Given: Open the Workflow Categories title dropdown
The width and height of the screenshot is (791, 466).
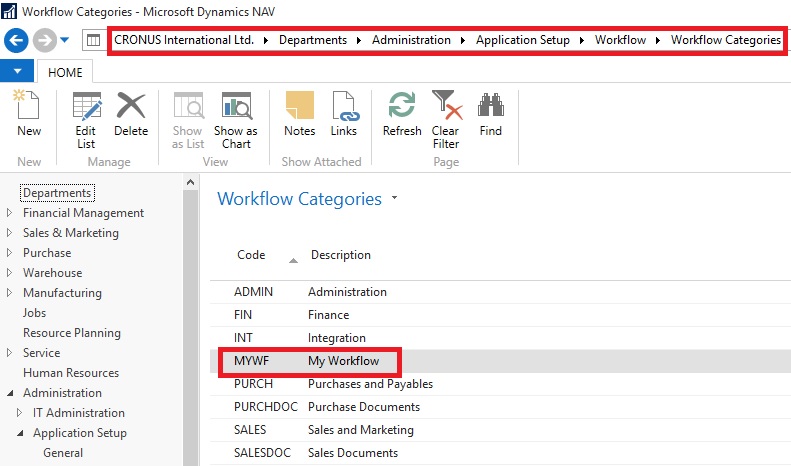Looking at the screenshot, I should point(395,199).
